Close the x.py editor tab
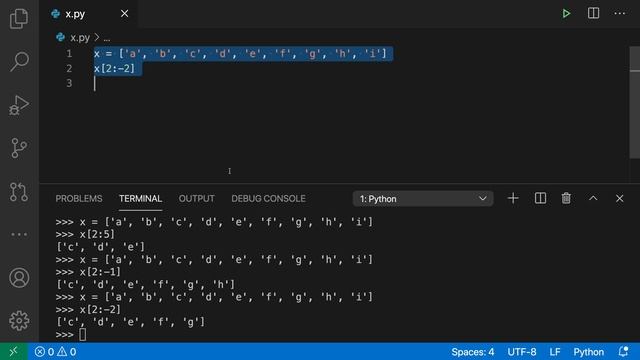Screen dimensions: 640x360 [124, 13]
